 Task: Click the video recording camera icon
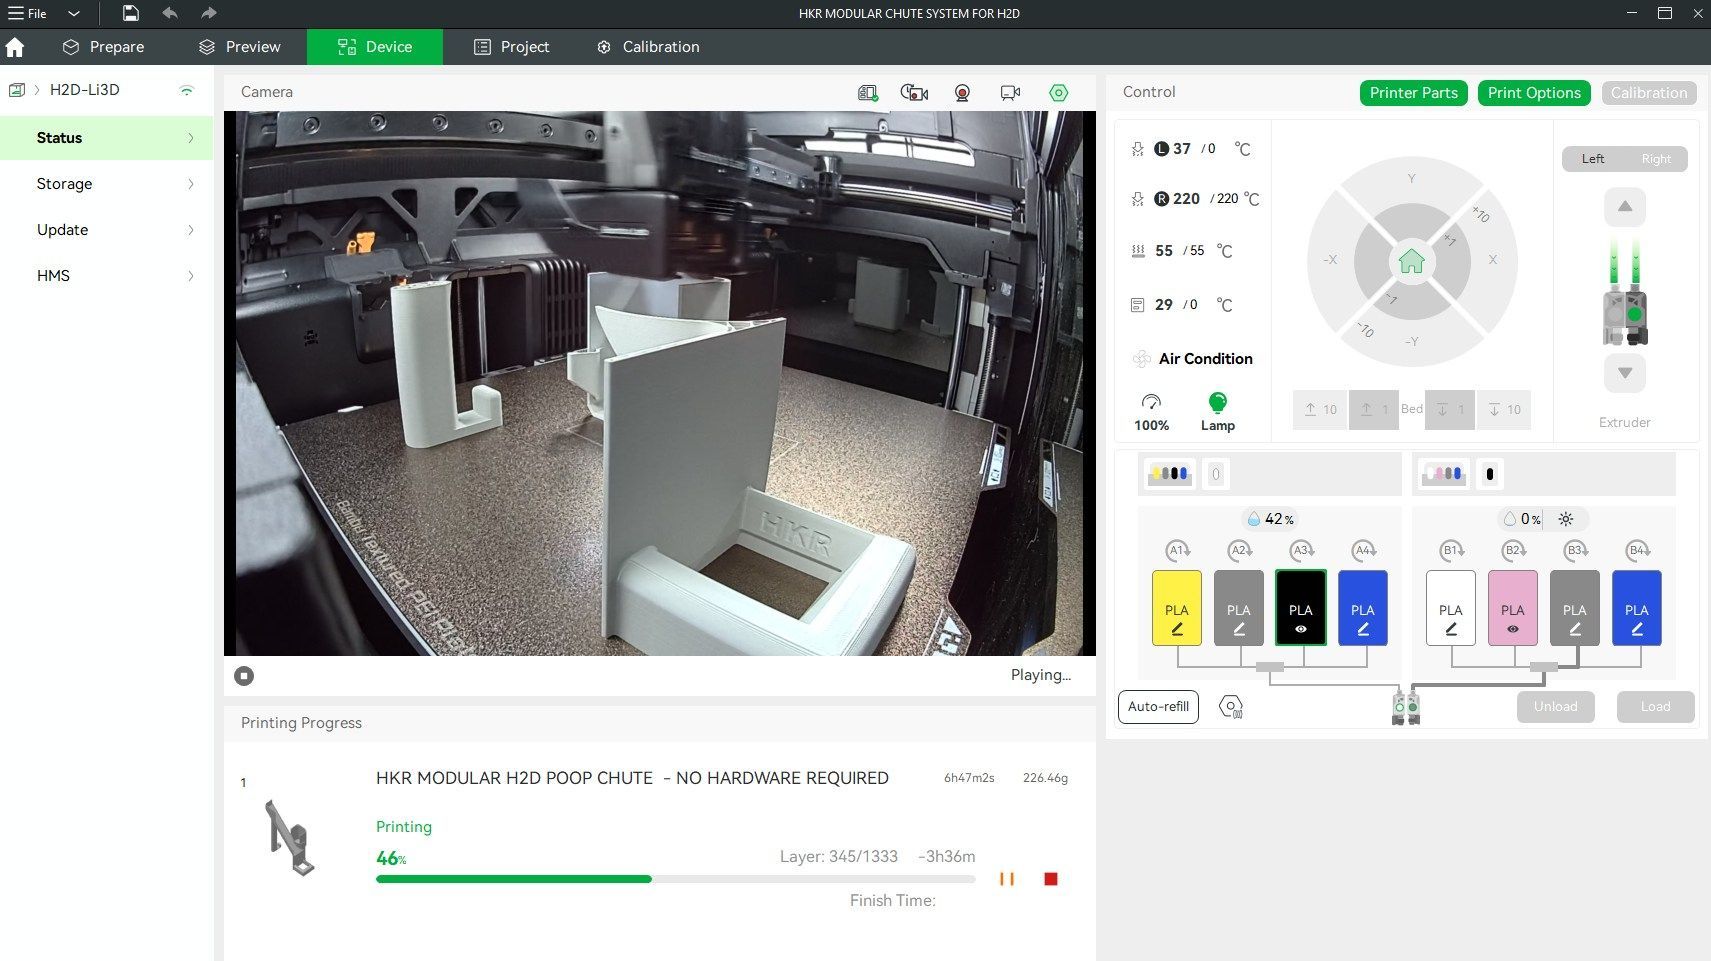[1010, 92]
